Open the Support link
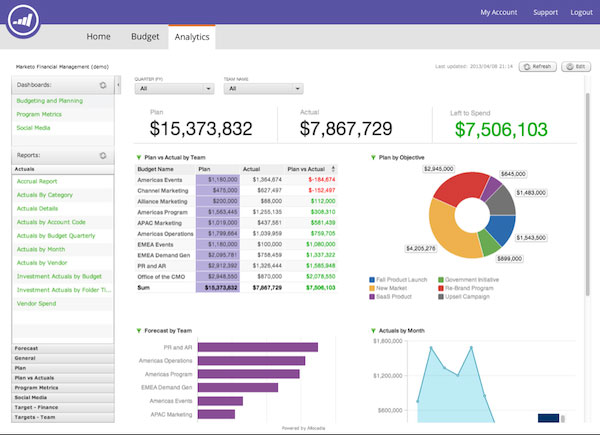Viewport: 600px width, 435px height. point(545,12)
